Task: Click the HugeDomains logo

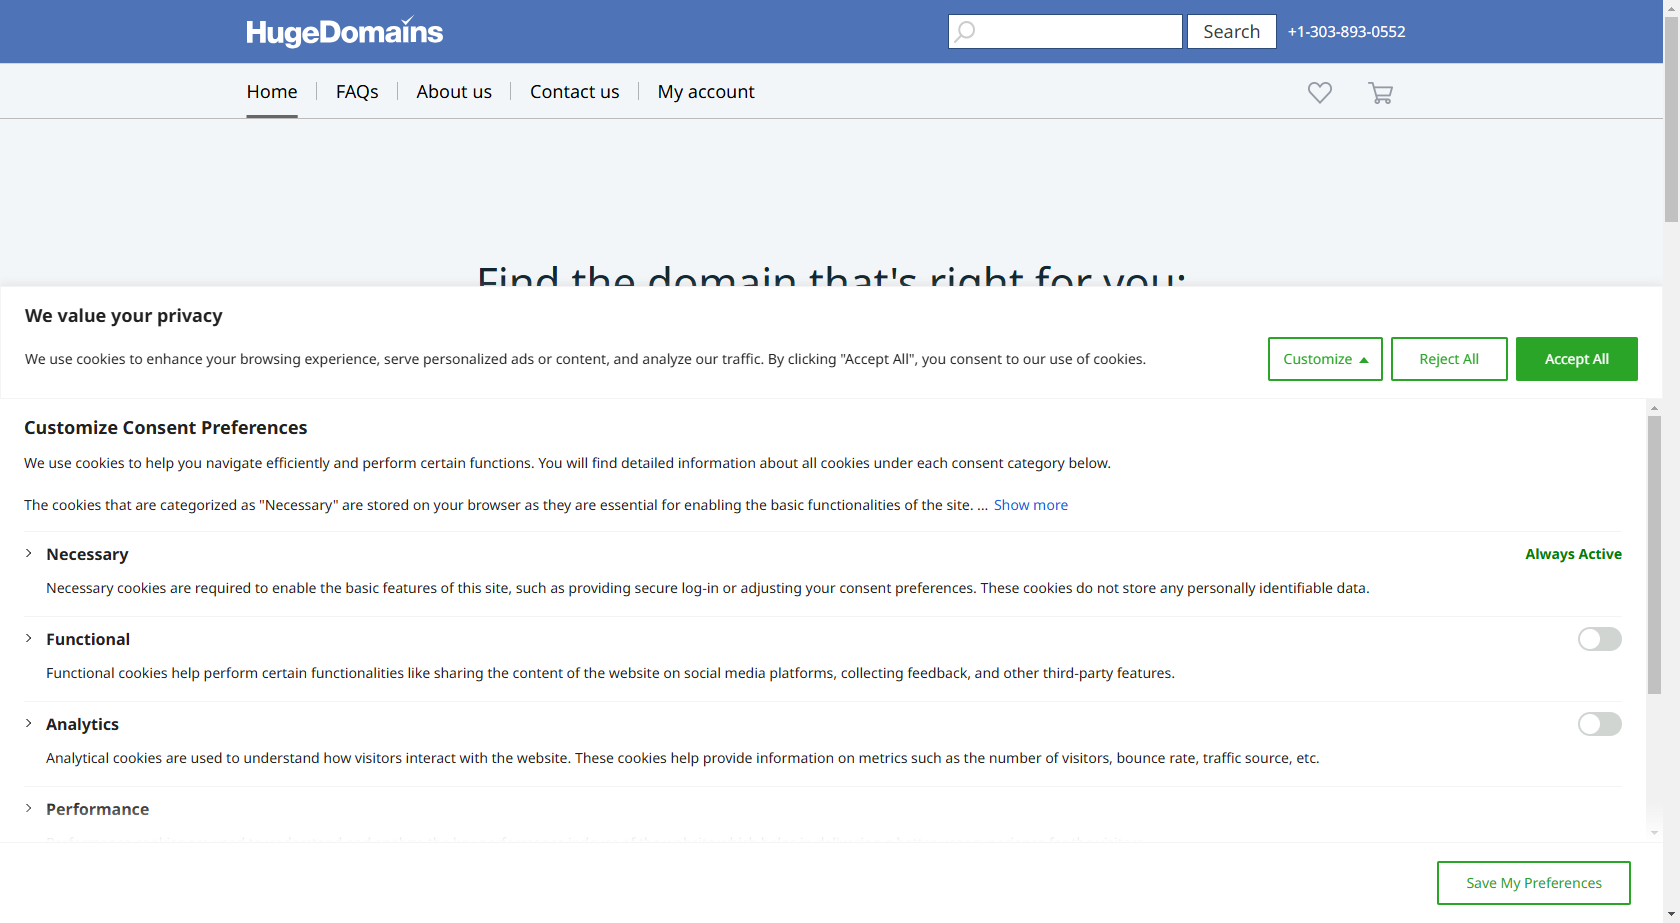Action: [344, 32]
